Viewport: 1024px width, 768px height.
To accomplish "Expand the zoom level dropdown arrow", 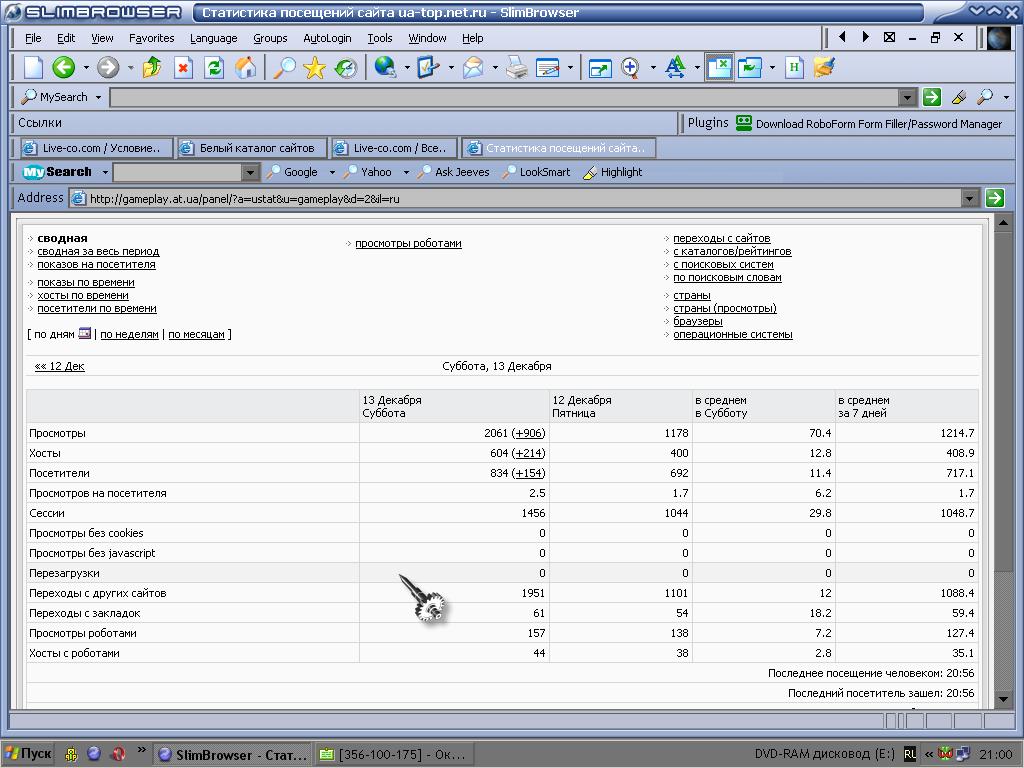I will coord(653,68).
